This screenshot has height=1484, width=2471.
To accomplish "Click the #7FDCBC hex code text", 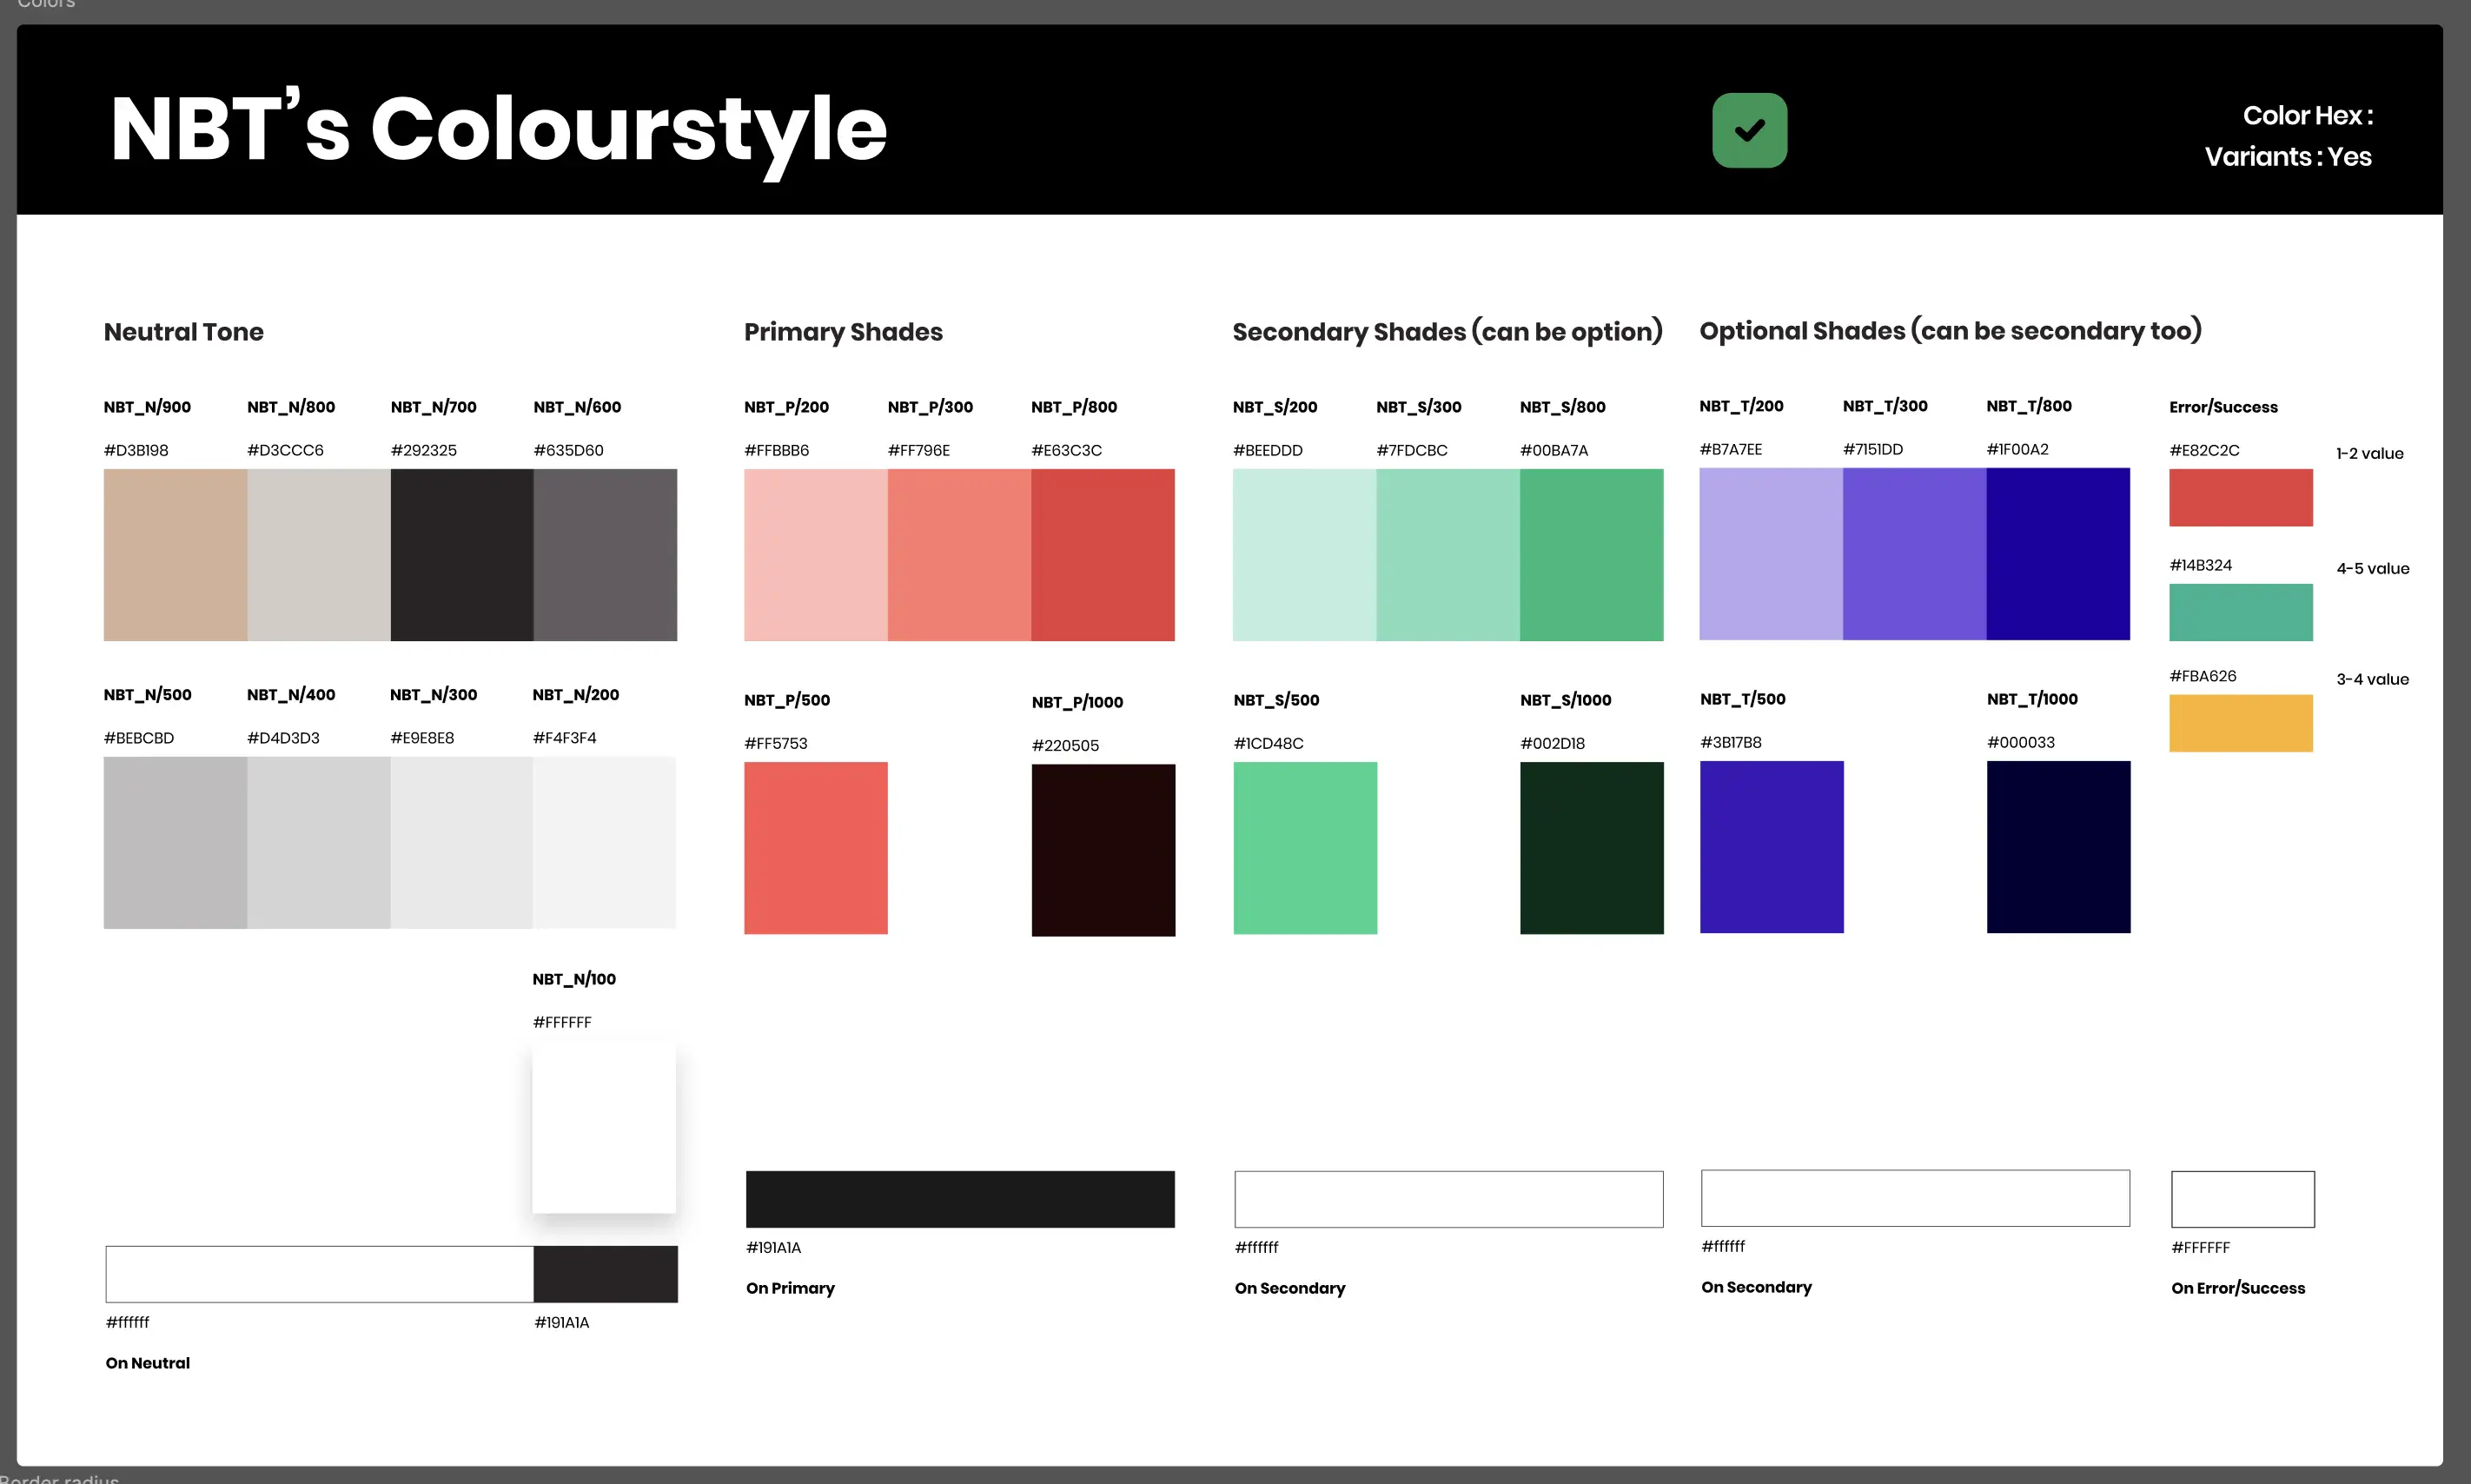I will [x=1412, y=450].
